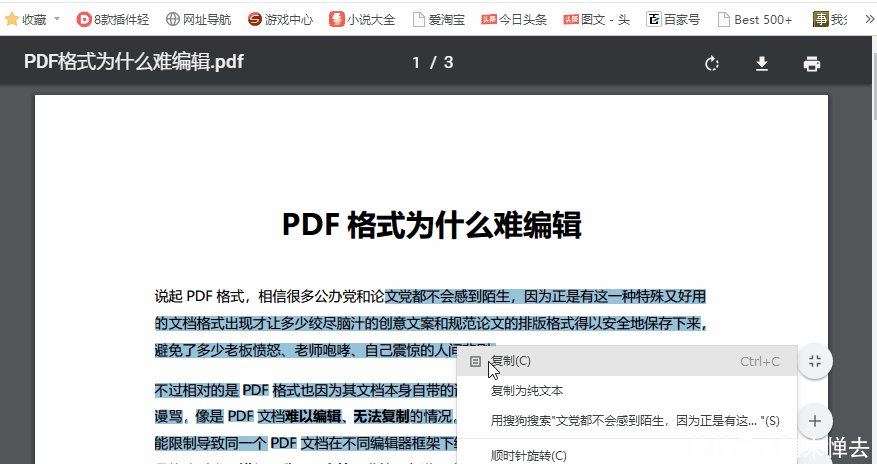Image resolution: width=877 pixels, height=464 pixels.
Task: Print the PDF document
Action: pyautogui.click(x=812, y=64)
